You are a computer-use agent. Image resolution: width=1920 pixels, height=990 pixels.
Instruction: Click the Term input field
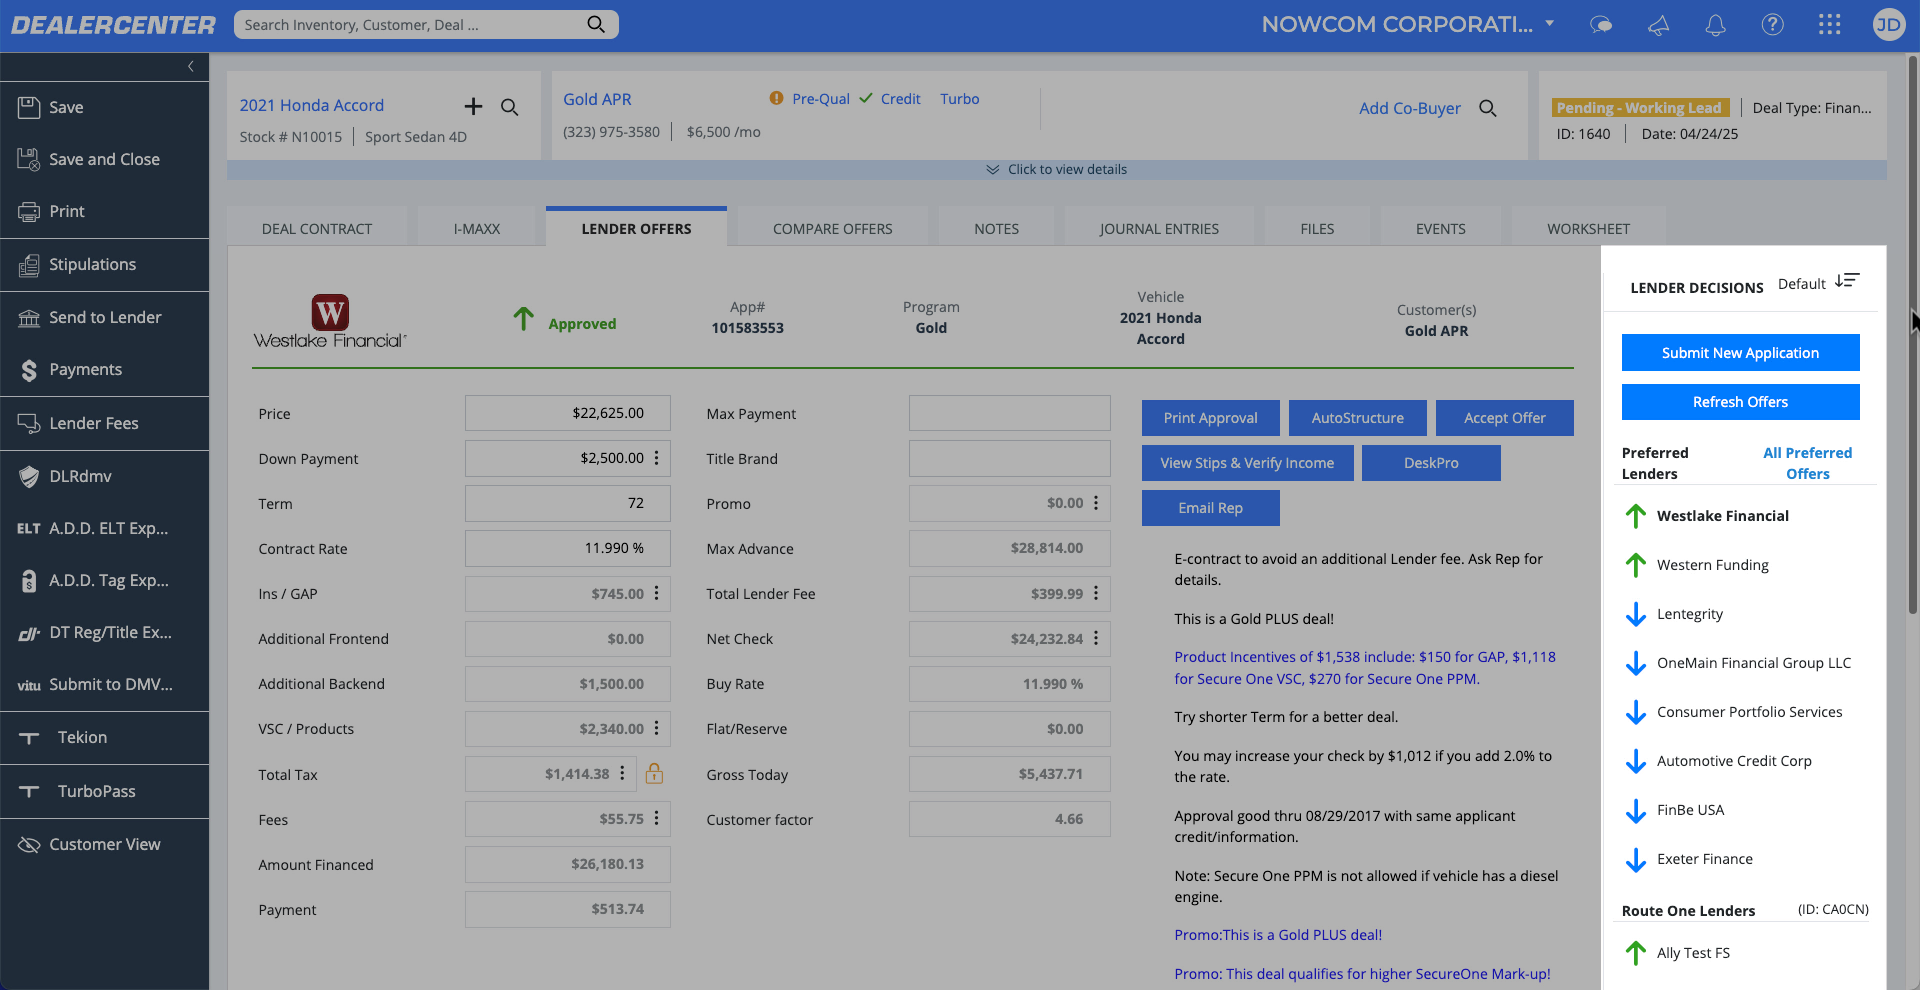tap(568, 503)
